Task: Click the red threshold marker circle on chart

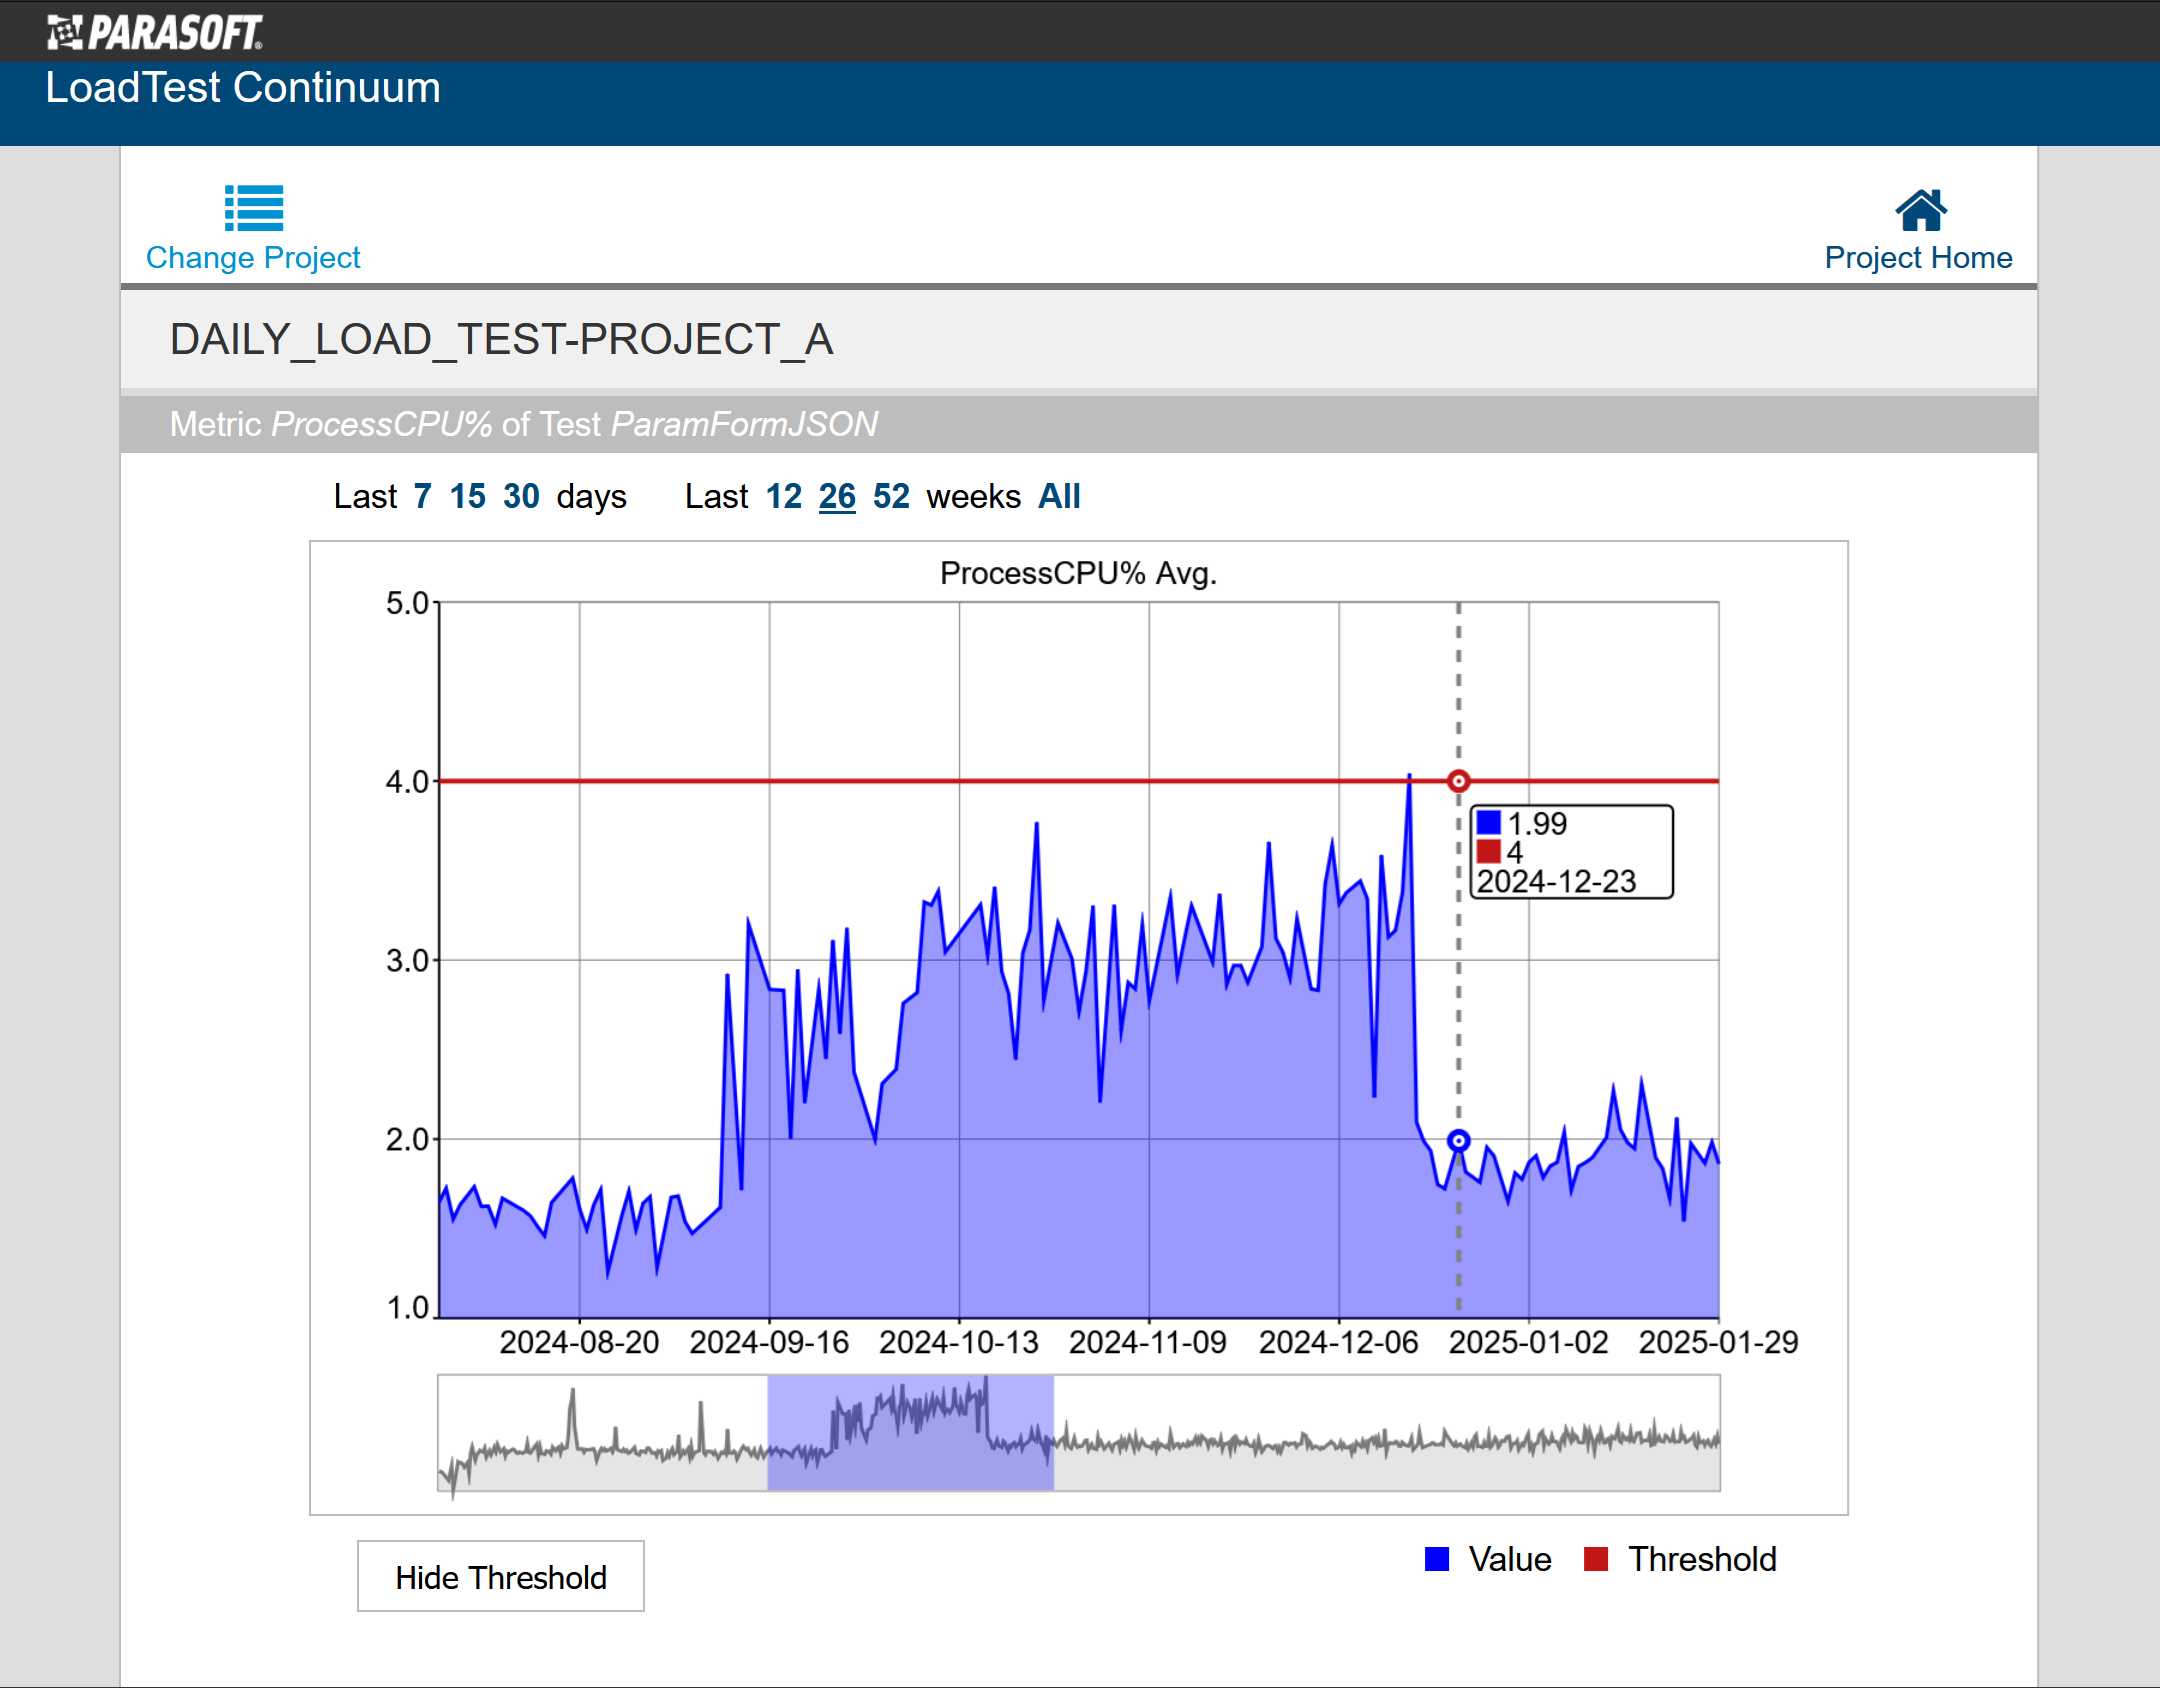Action: 1459,781
